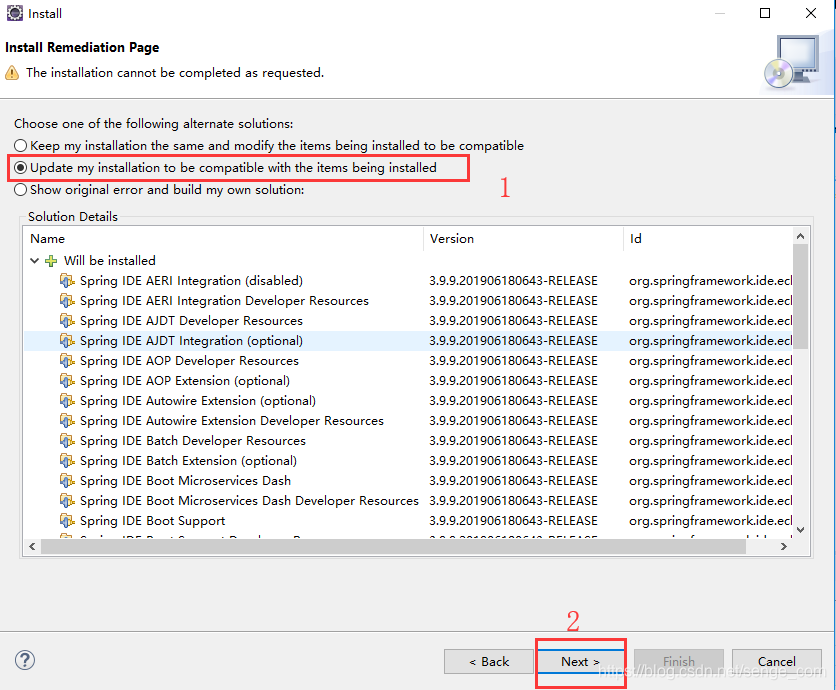Select Keep my installation the same option
Screen dimensions: 836x690
click(269, 146)
